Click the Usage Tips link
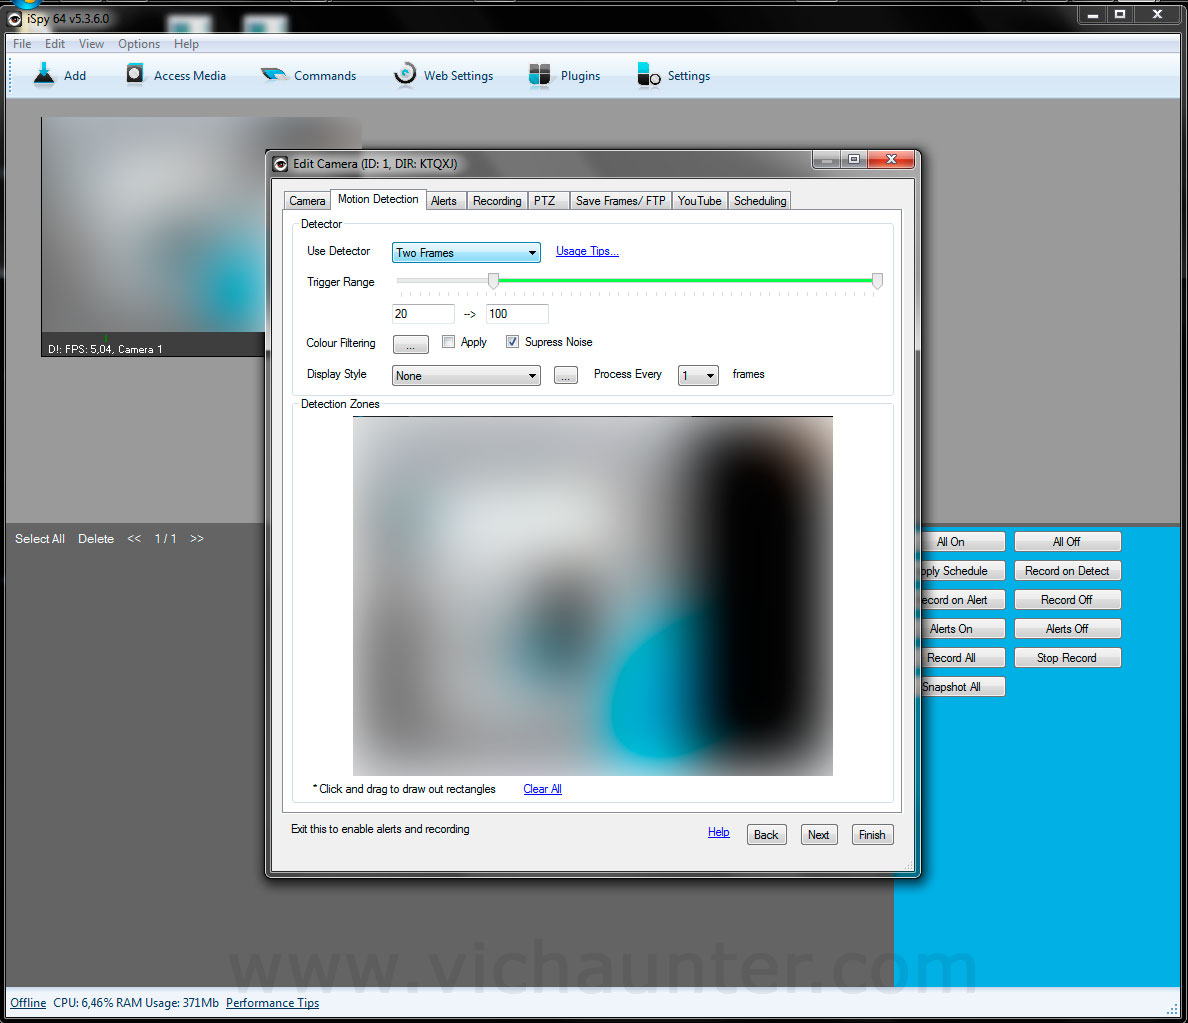Viewport: 1188px width, 1023px height. pyautogui.click(x=587, y=251)
